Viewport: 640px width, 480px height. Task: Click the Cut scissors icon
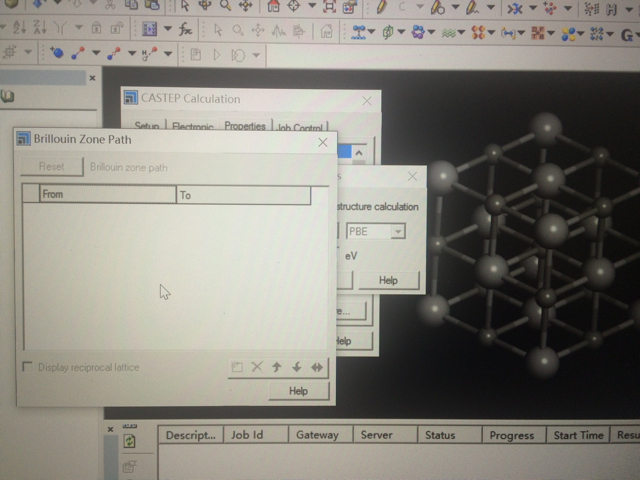pos(110,5)
